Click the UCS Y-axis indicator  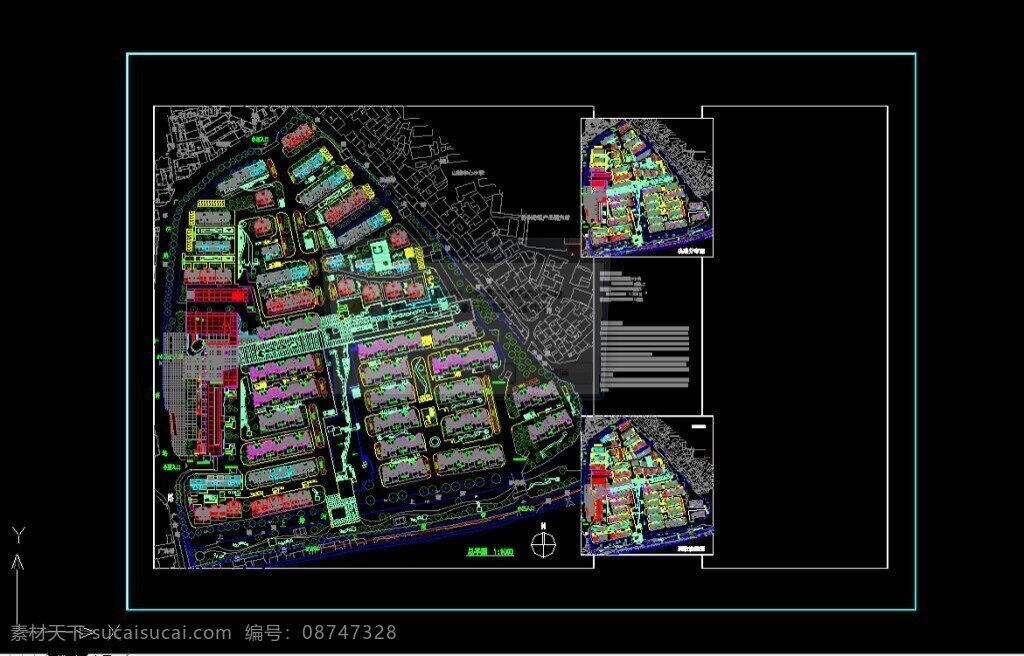(x=18, y=575)
